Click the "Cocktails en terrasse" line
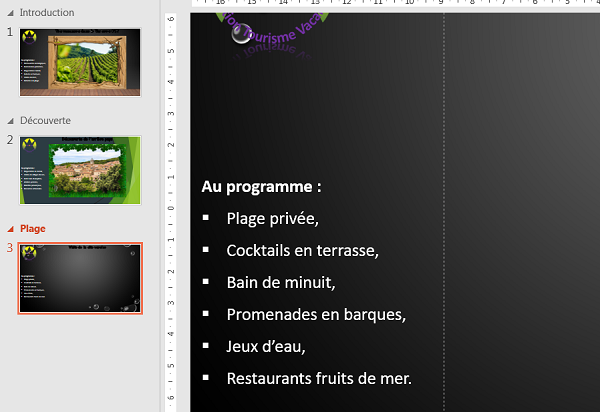Viewport: 600px width, 412px height. coord(302,250)
